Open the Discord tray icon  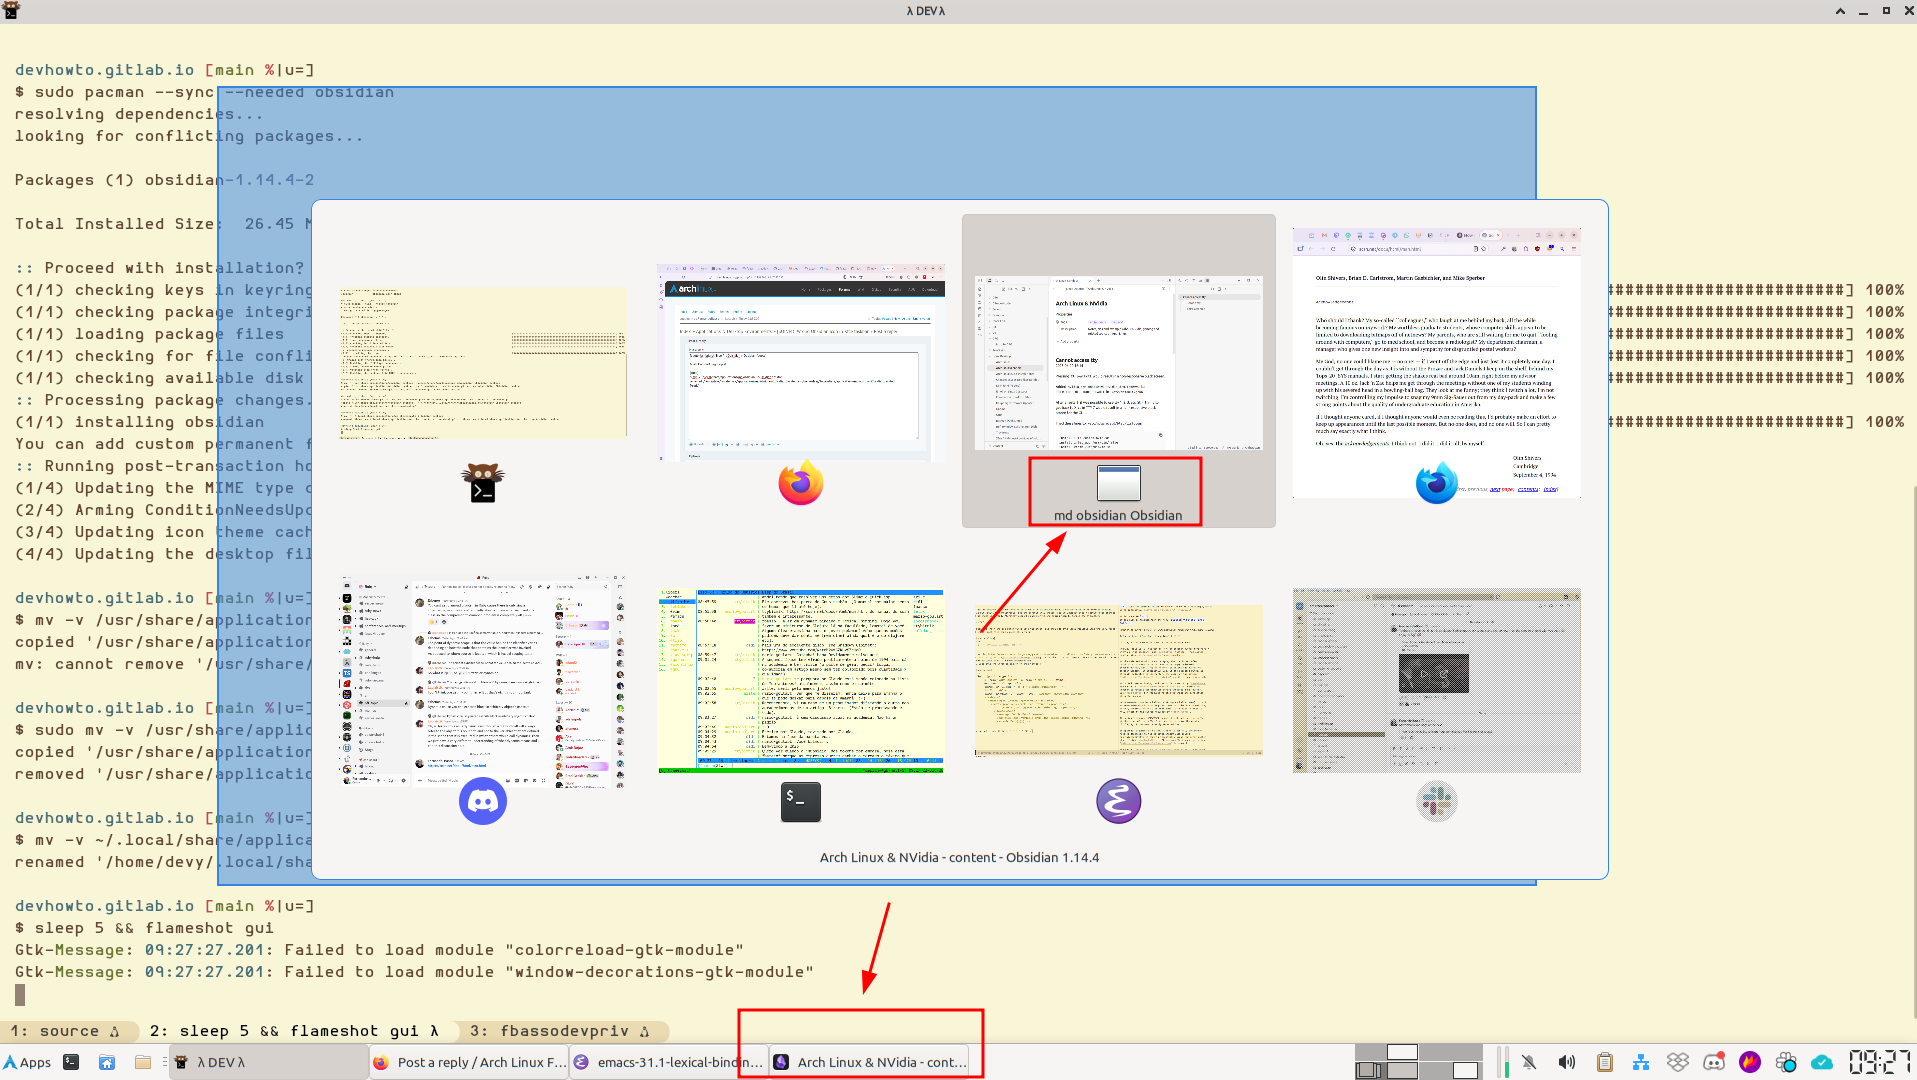click(1714, 1062)
